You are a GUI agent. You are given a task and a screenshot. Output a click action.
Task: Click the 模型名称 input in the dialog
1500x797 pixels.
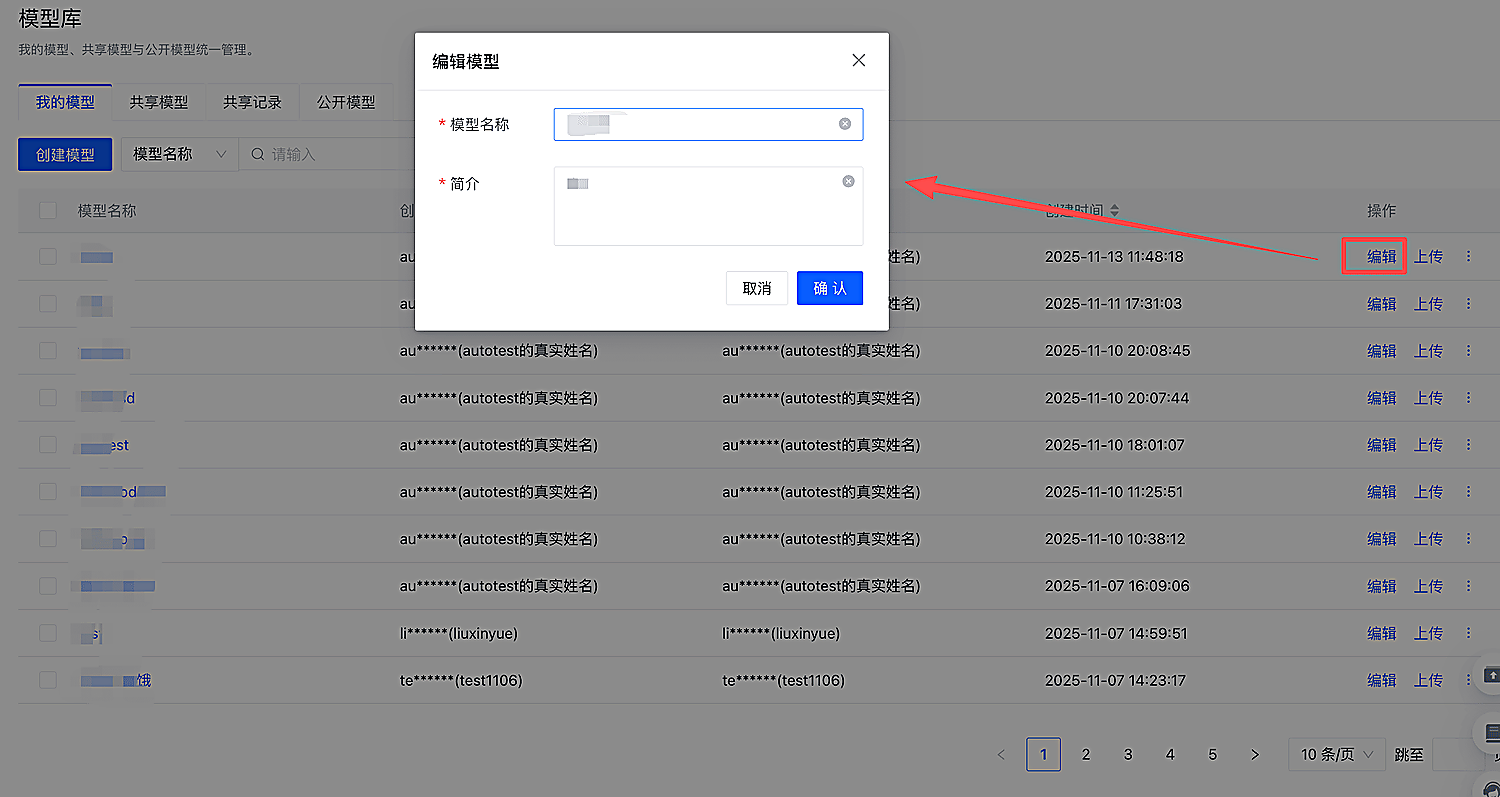coord(708,124)
